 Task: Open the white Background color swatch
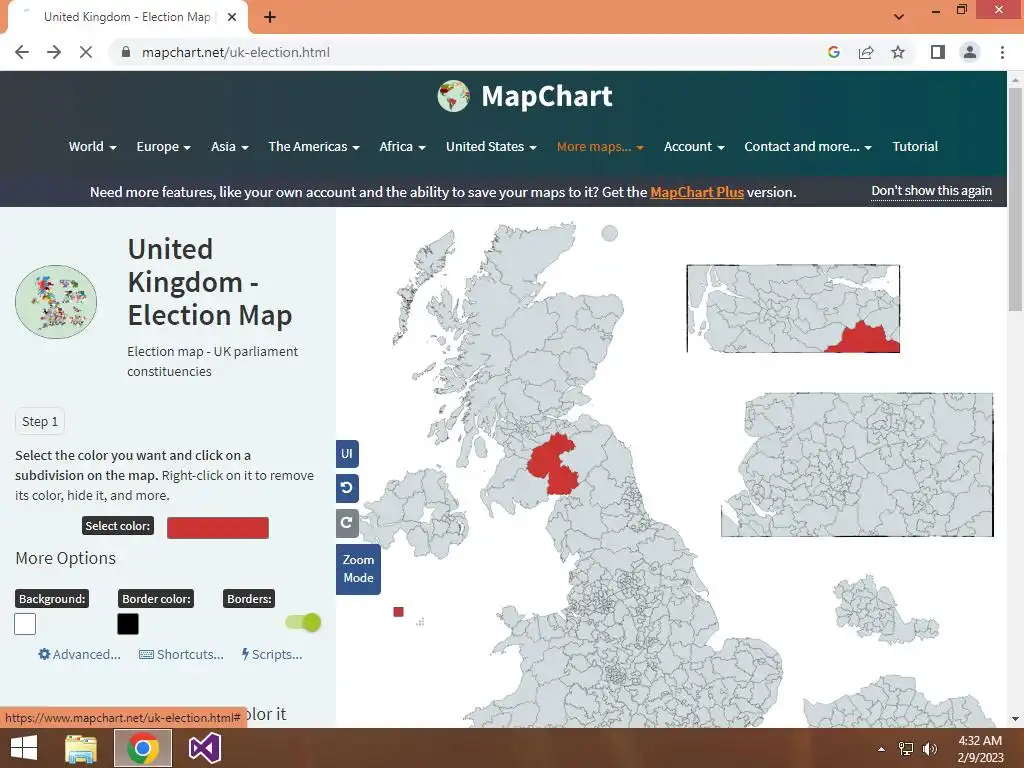coord(25,624)
